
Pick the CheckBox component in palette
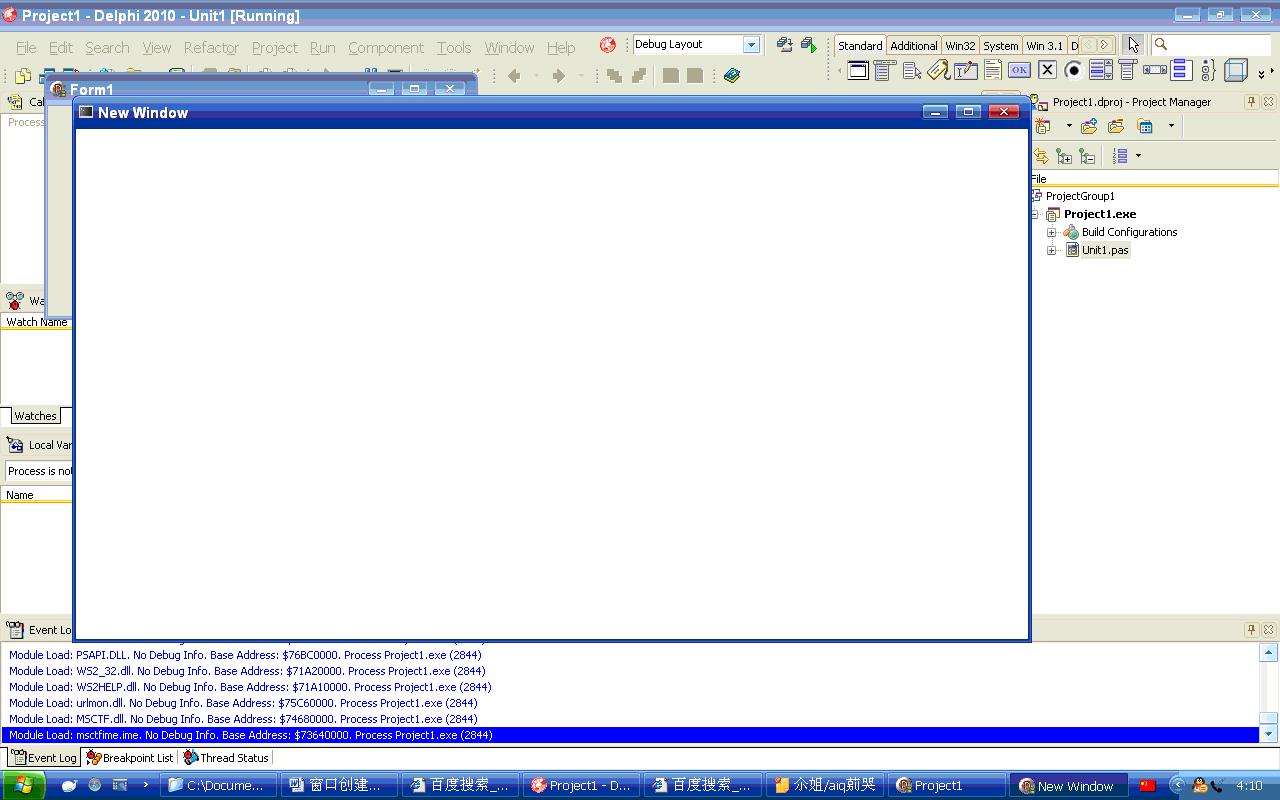[x=1047, y=70]
